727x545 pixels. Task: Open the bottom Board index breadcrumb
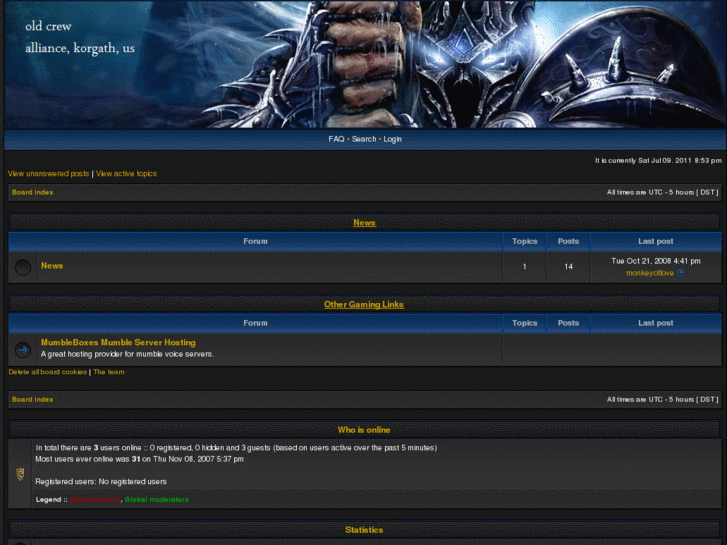coord(32,399)
